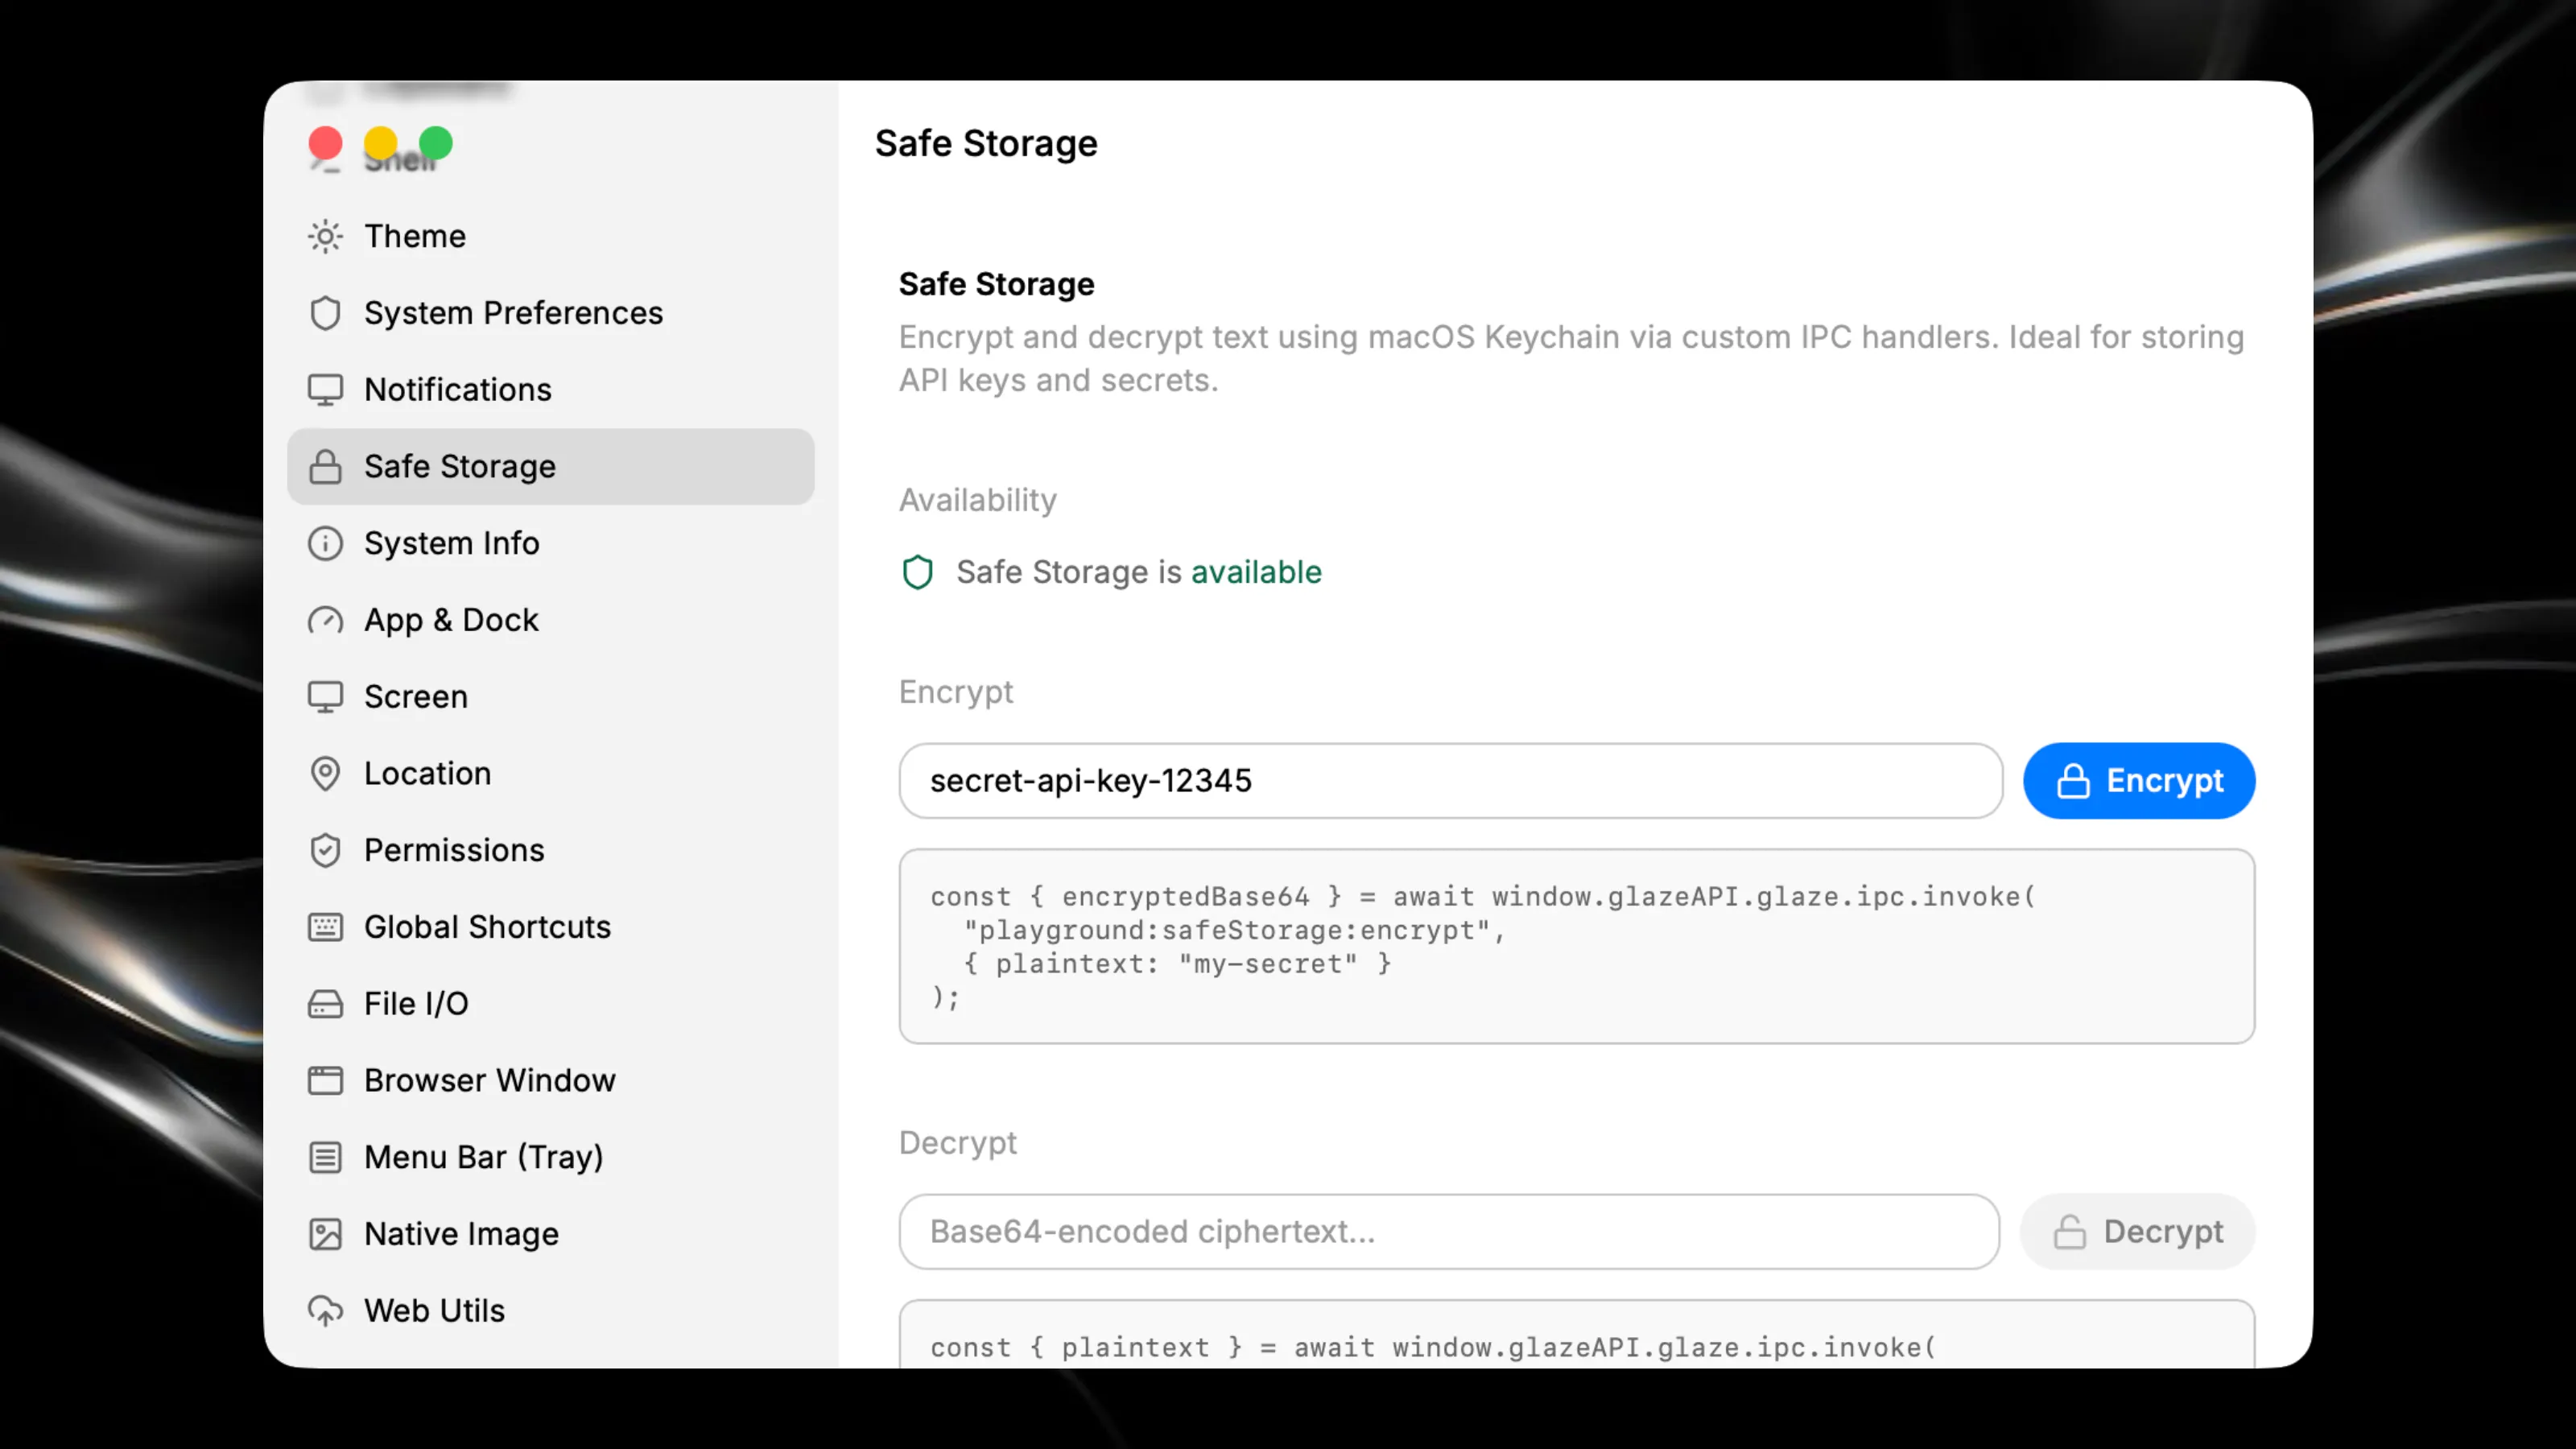The image size is (2576, 1449).
Task: Click the keyboard icon beside Global Shortcuts
Action: point(325,927)
